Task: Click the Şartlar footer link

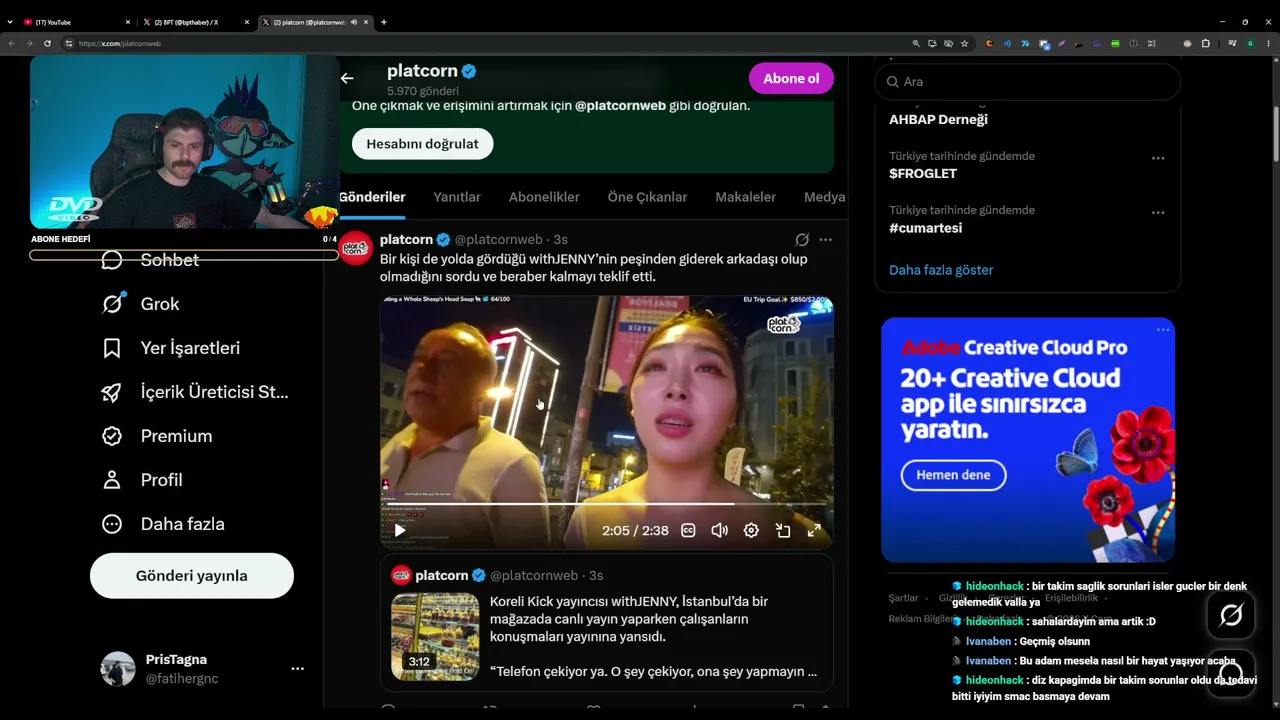Action: [903, 598]
